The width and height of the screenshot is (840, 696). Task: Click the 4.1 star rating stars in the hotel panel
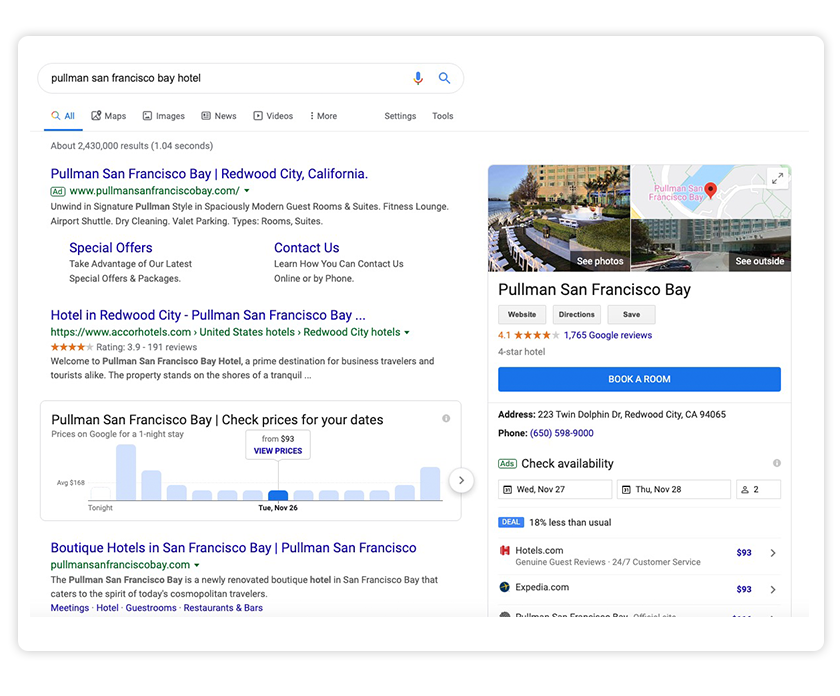[536, 335]
